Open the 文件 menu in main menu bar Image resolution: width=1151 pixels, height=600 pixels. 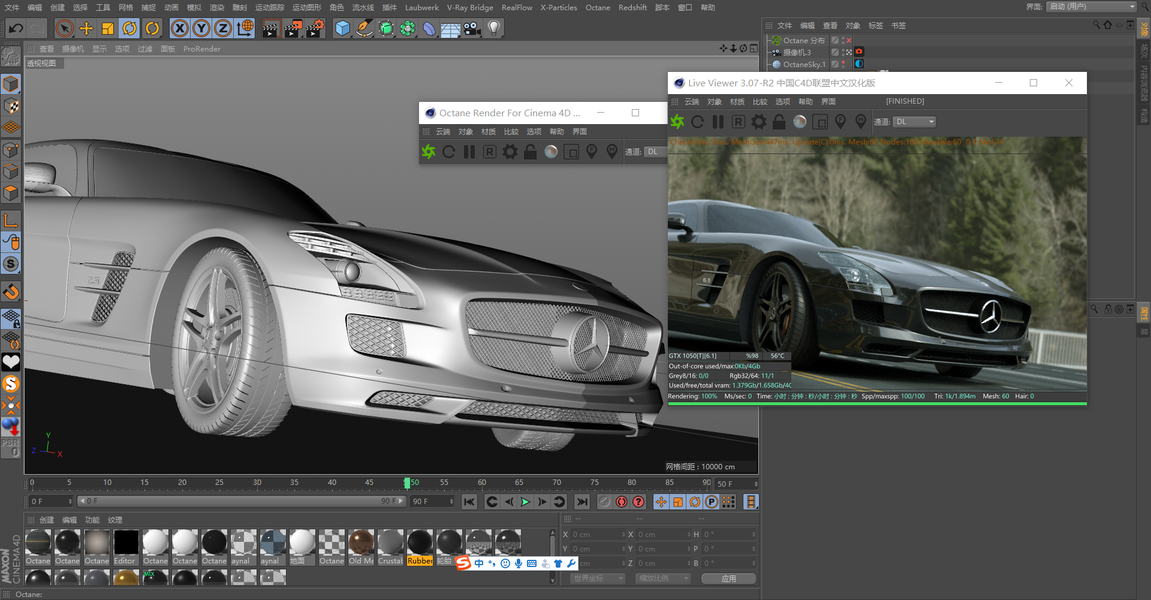12,7
